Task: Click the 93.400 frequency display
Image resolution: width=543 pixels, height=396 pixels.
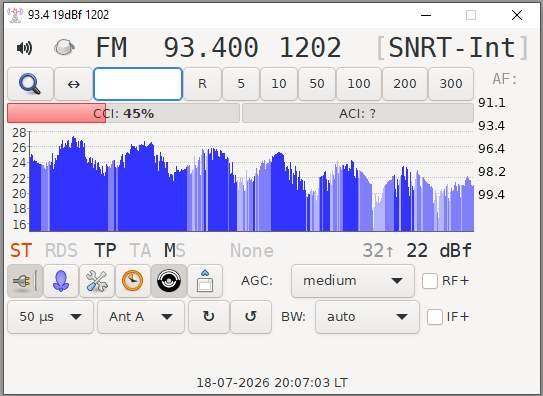Action: pos(211,47)
